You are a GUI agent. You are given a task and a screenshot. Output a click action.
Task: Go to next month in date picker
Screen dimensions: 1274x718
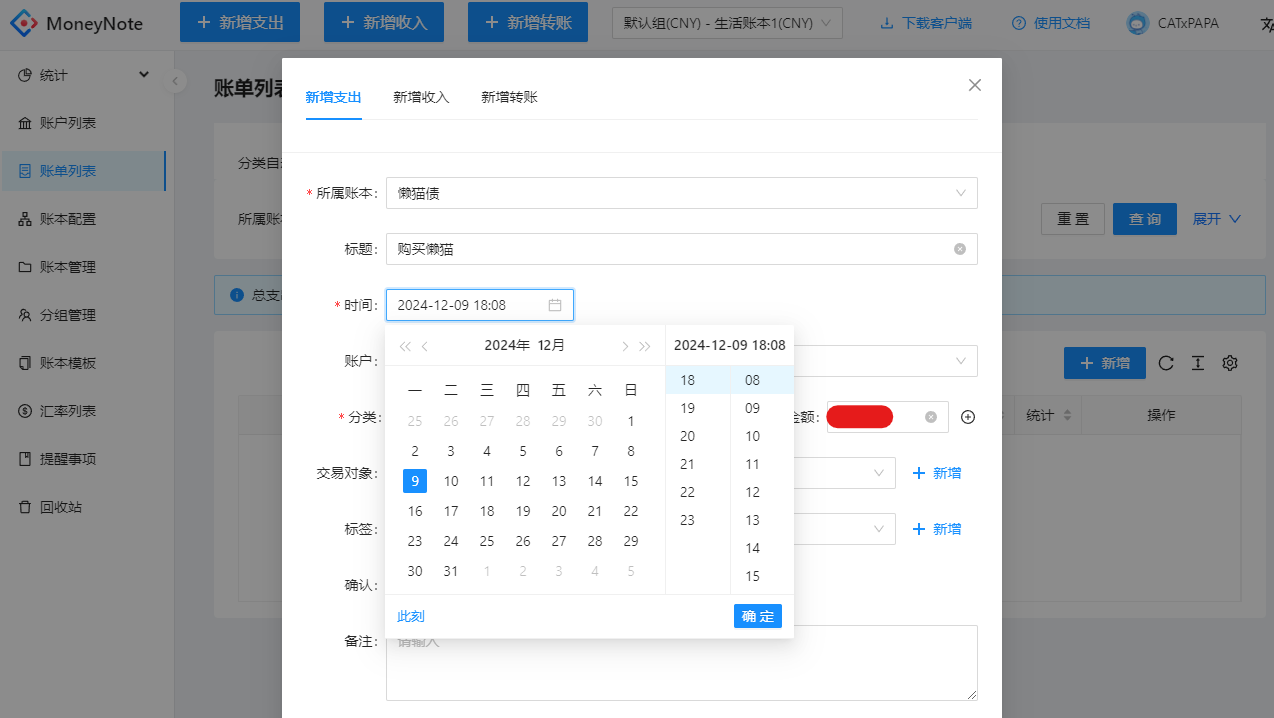click(x=625, y=346)
